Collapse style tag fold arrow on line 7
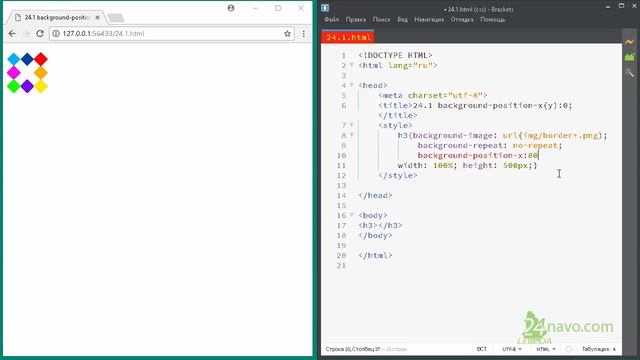The height and width of the screenshot is (360, 640). click(x=351, y=125)
